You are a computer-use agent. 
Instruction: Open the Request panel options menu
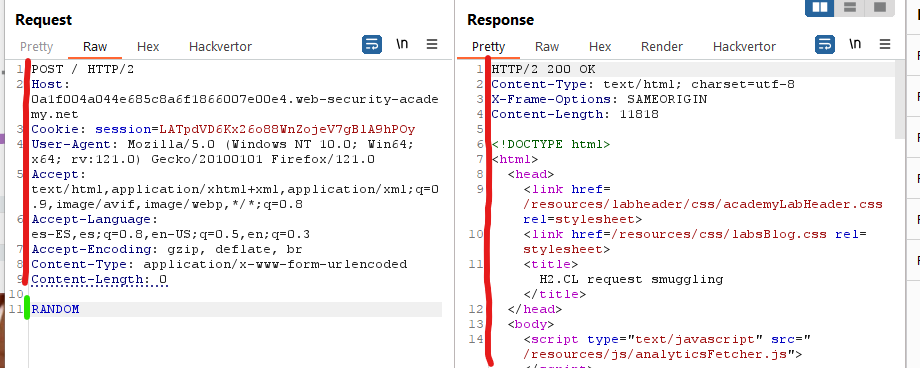coord(432,45)
